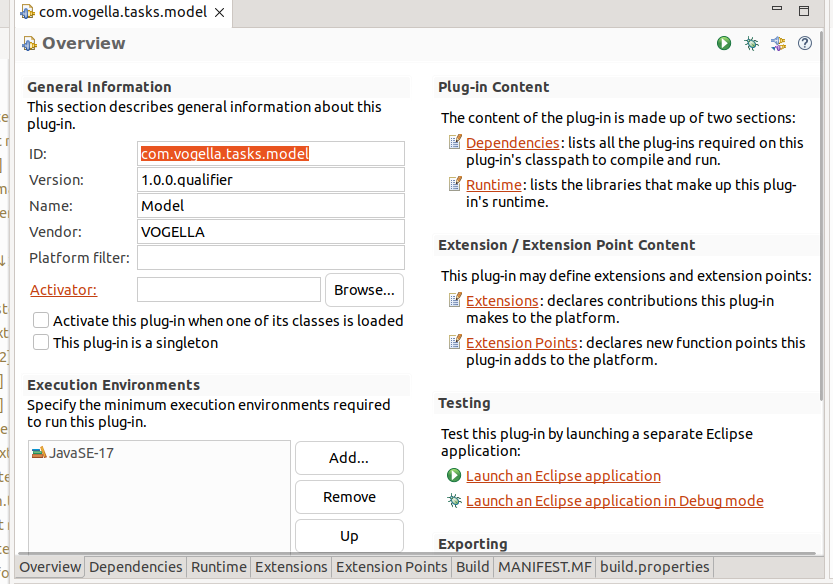
Task: Click green play icon next to Launch link
Action: [x=454, y=475]
